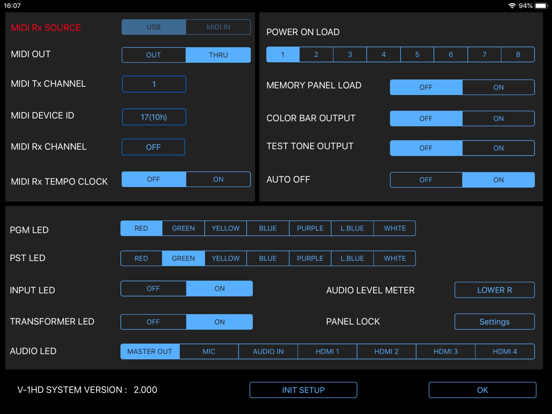The height and width of the screenshot is (414, 552).
Task: Choose YELLOW for PST LED
Action: pos(226,258)
